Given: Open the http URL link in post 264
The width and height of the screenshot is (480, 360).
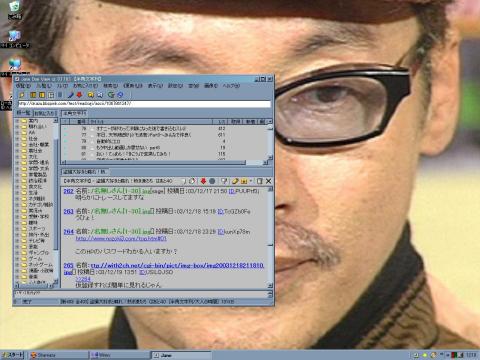Looking at the screenshot, I should click(x=121, y=238).
